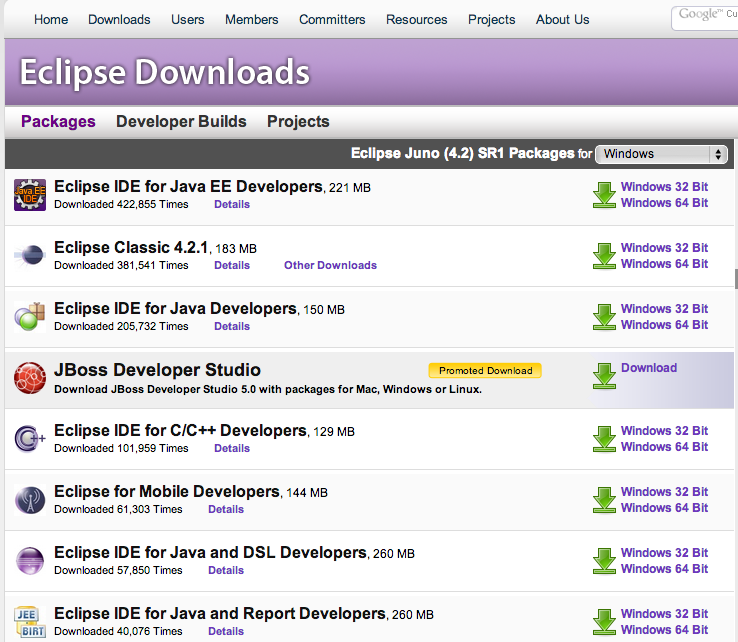Click the Eclipse IDE for Java EE Developers title
Viewport: 738px width, 642px height.
pos(189,187)
